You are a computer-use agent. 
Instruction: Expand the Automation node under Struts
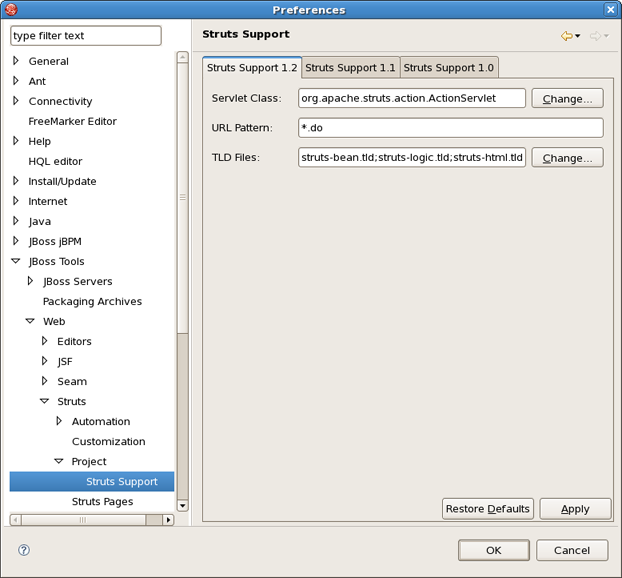coord(59,421)
